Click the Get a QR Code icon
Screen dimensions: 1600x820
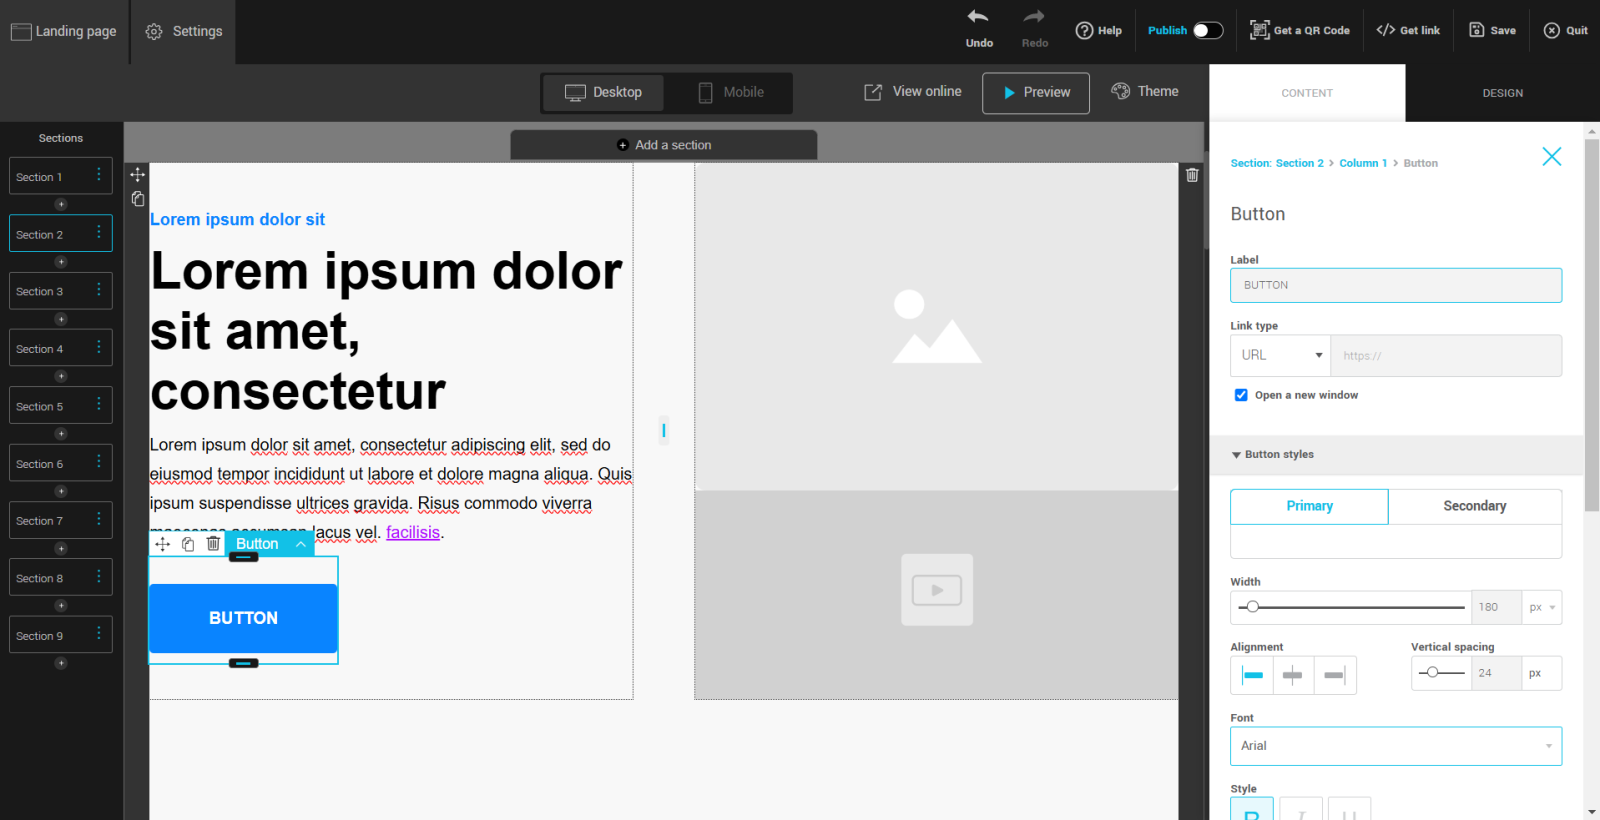pos(1259,30)
